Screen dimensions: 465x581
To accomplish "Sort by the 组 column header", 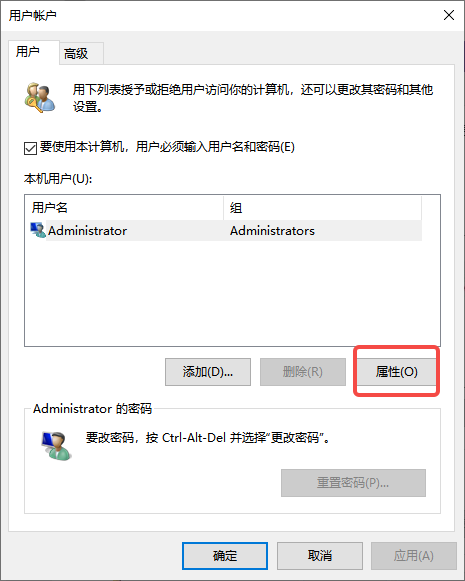I will 322,208.
